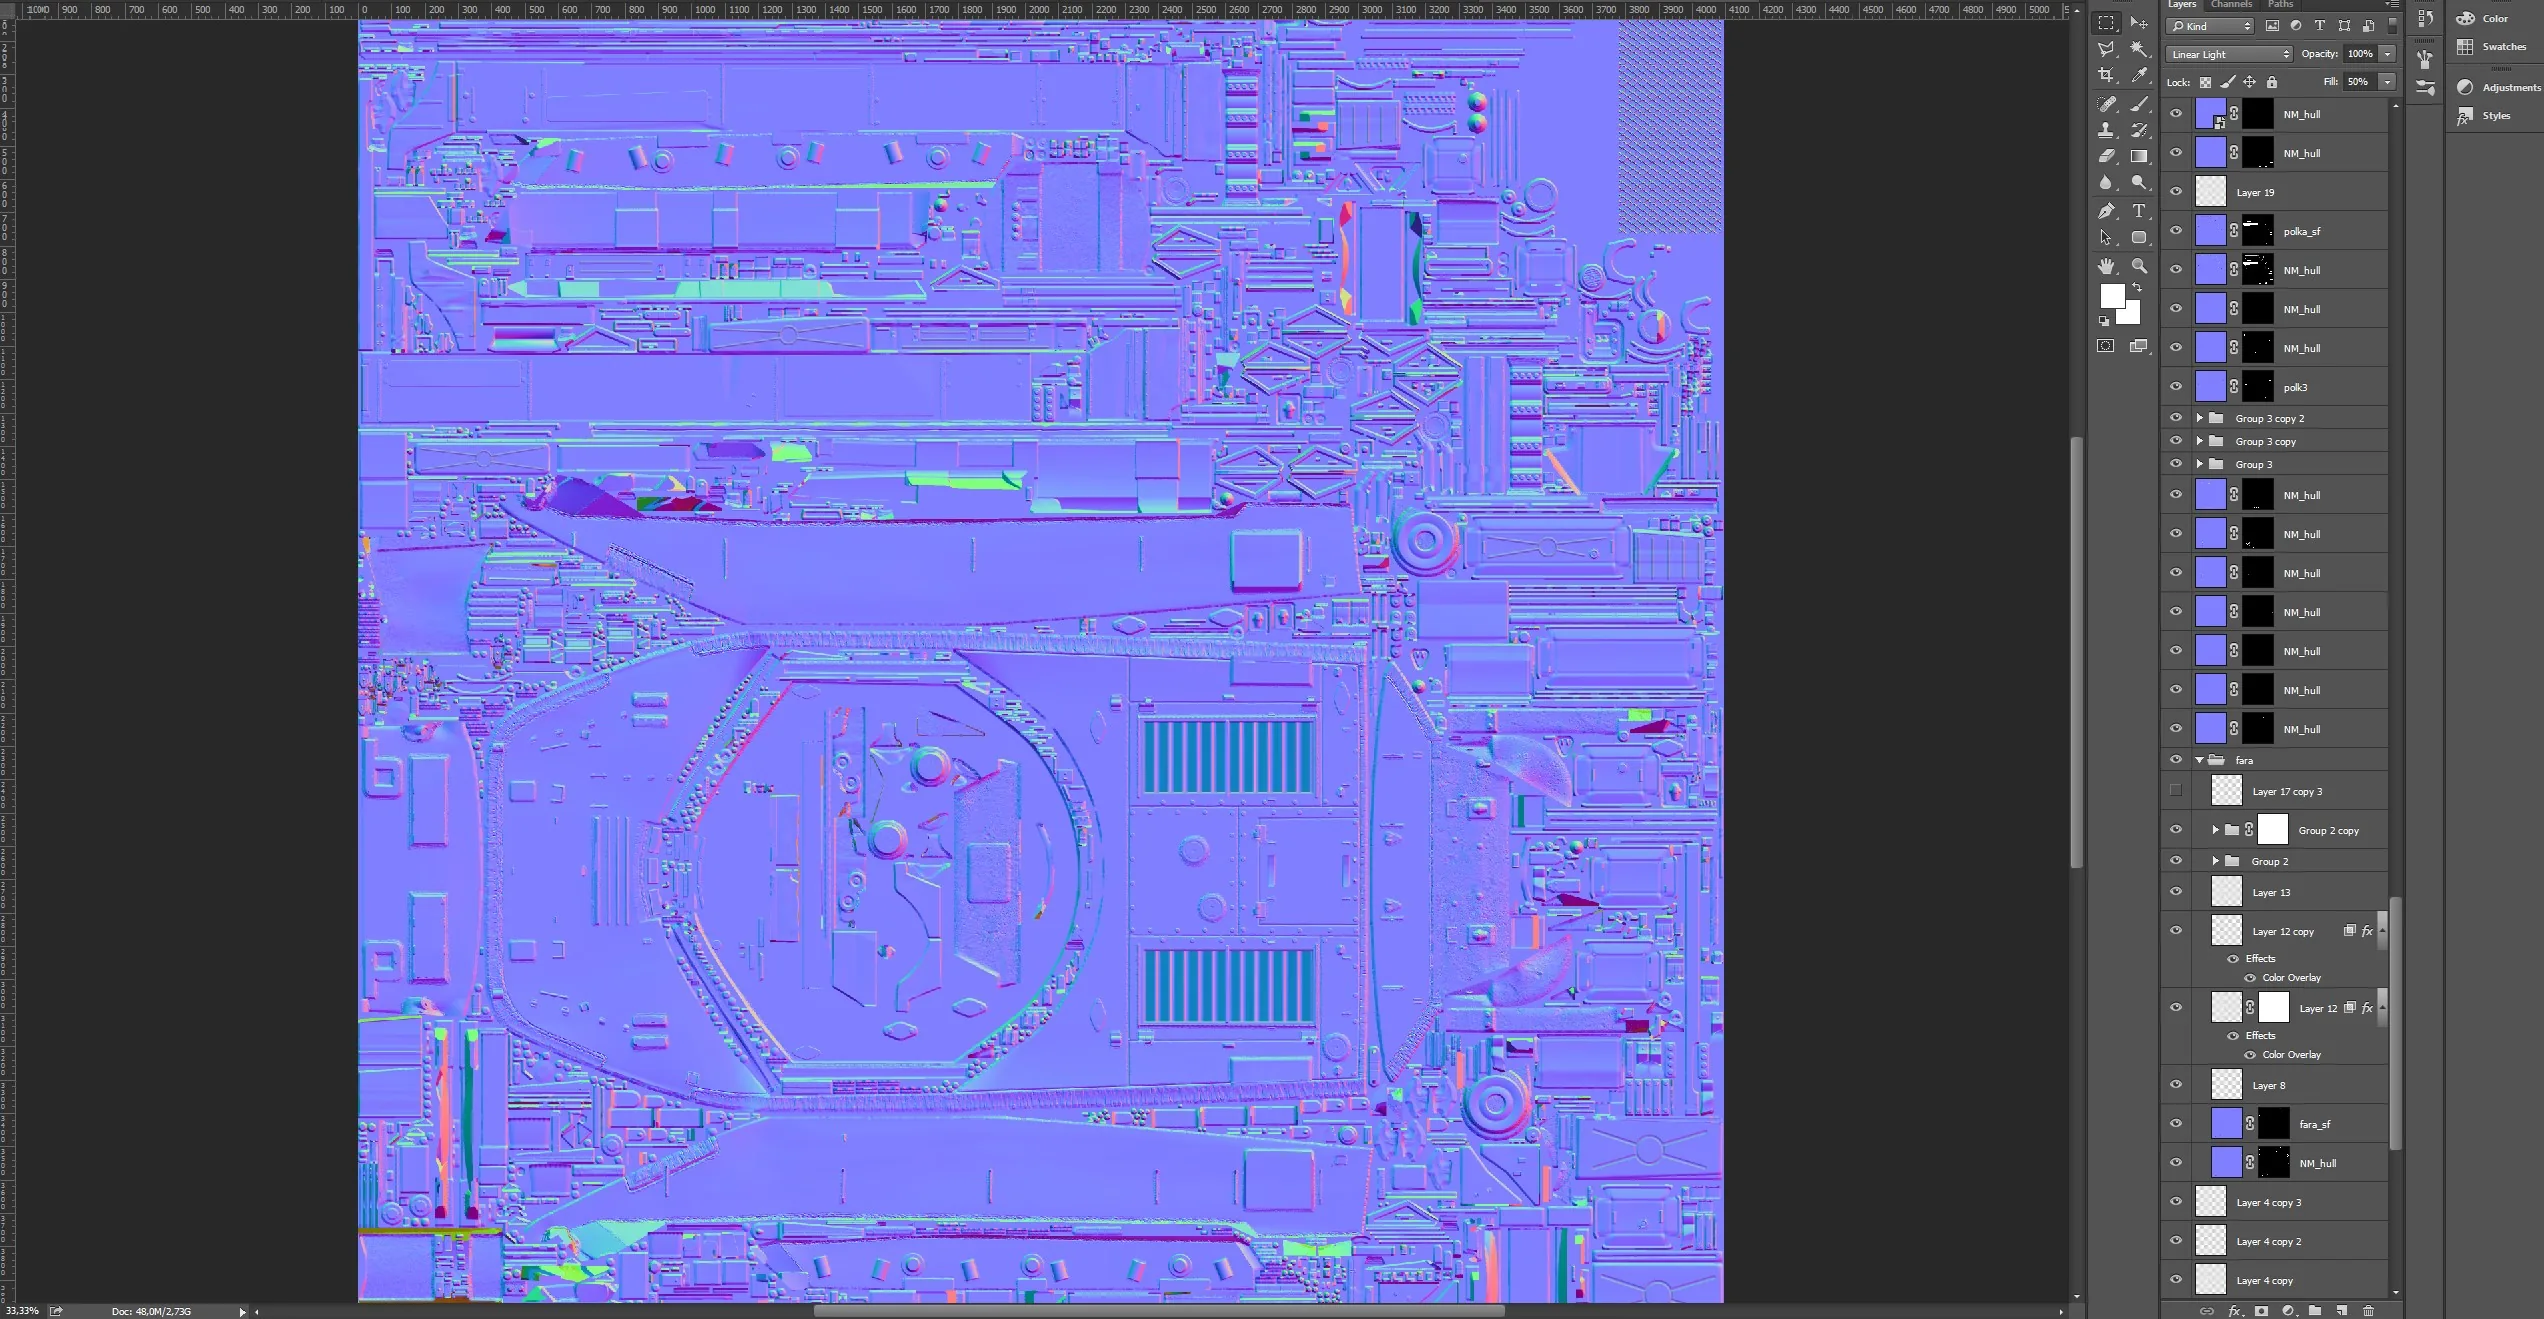Select the Brush tool

coord(2139,104)
